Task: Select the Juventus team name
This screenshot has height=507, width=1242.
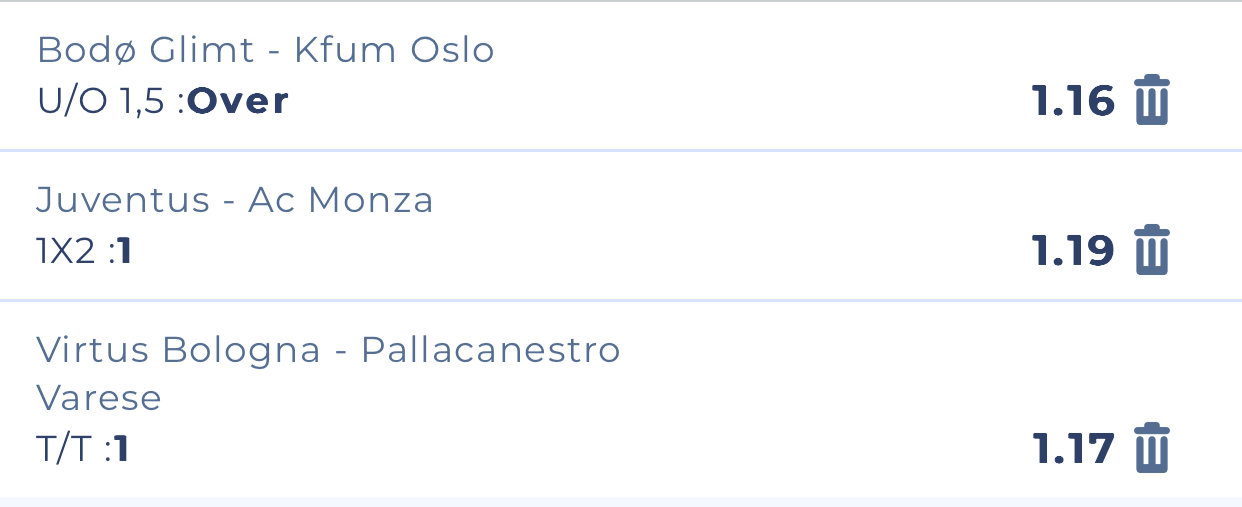Action: [x=123, y=200]
